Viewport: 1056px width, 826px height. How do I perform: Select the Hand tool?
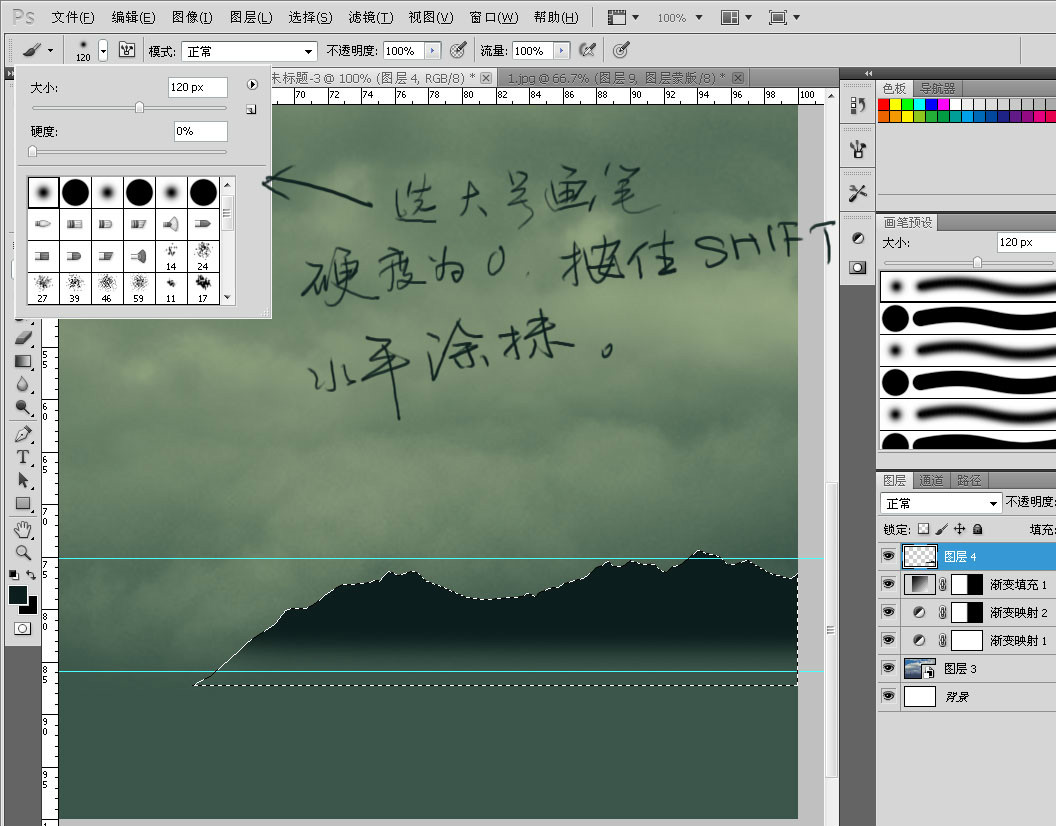[23, 530]
